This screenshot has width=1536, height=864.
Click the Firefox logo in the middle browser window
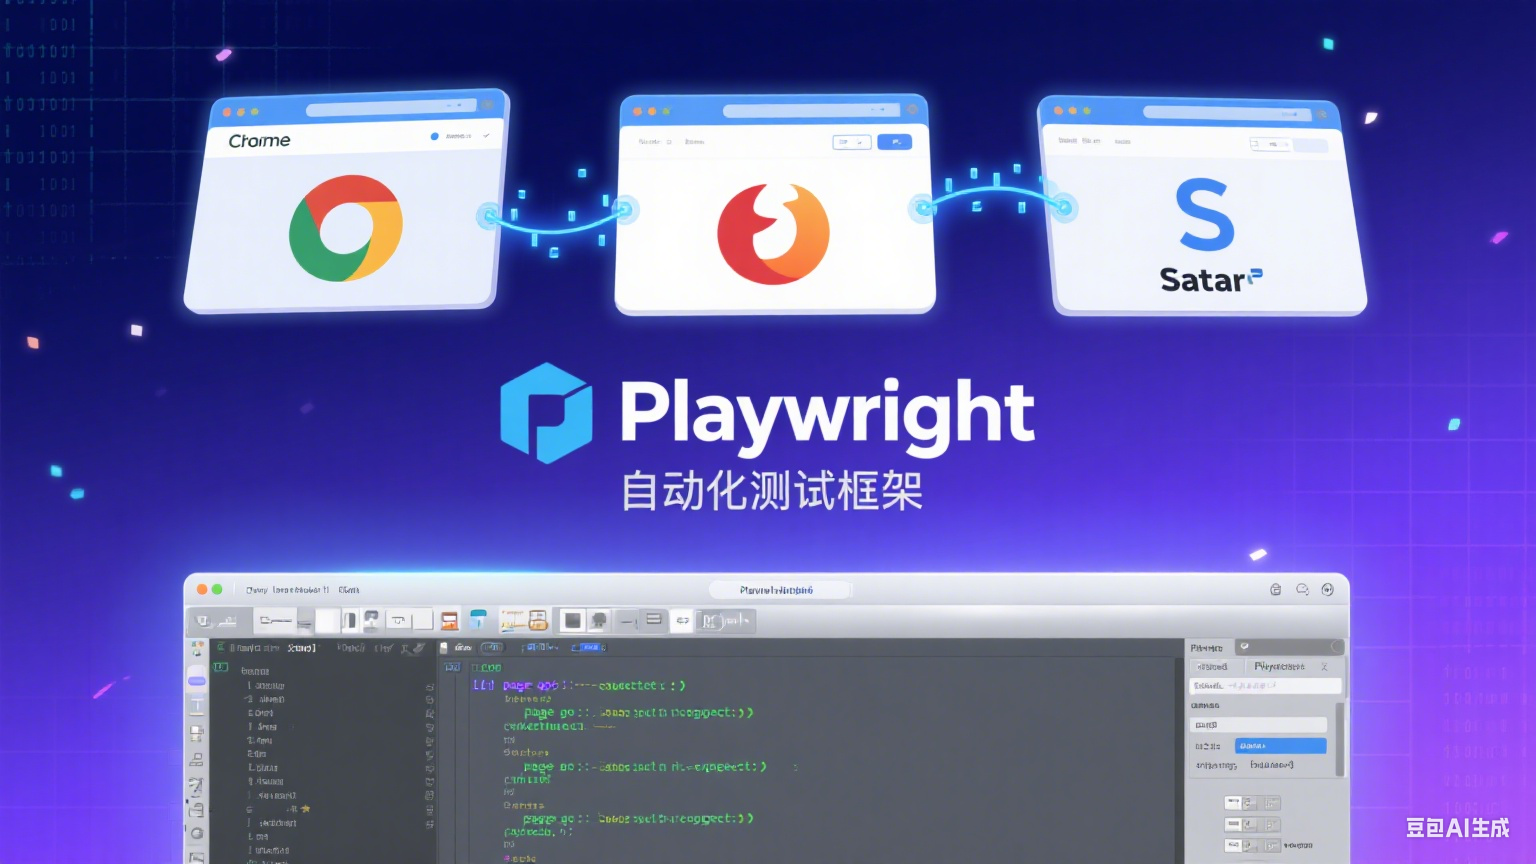(x=773, y=234)
